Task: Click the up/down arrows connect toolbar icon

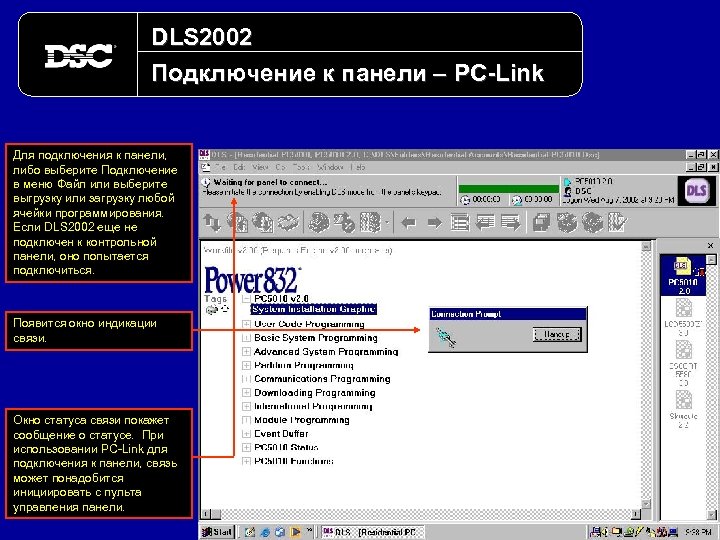Action: pos(212,223)
